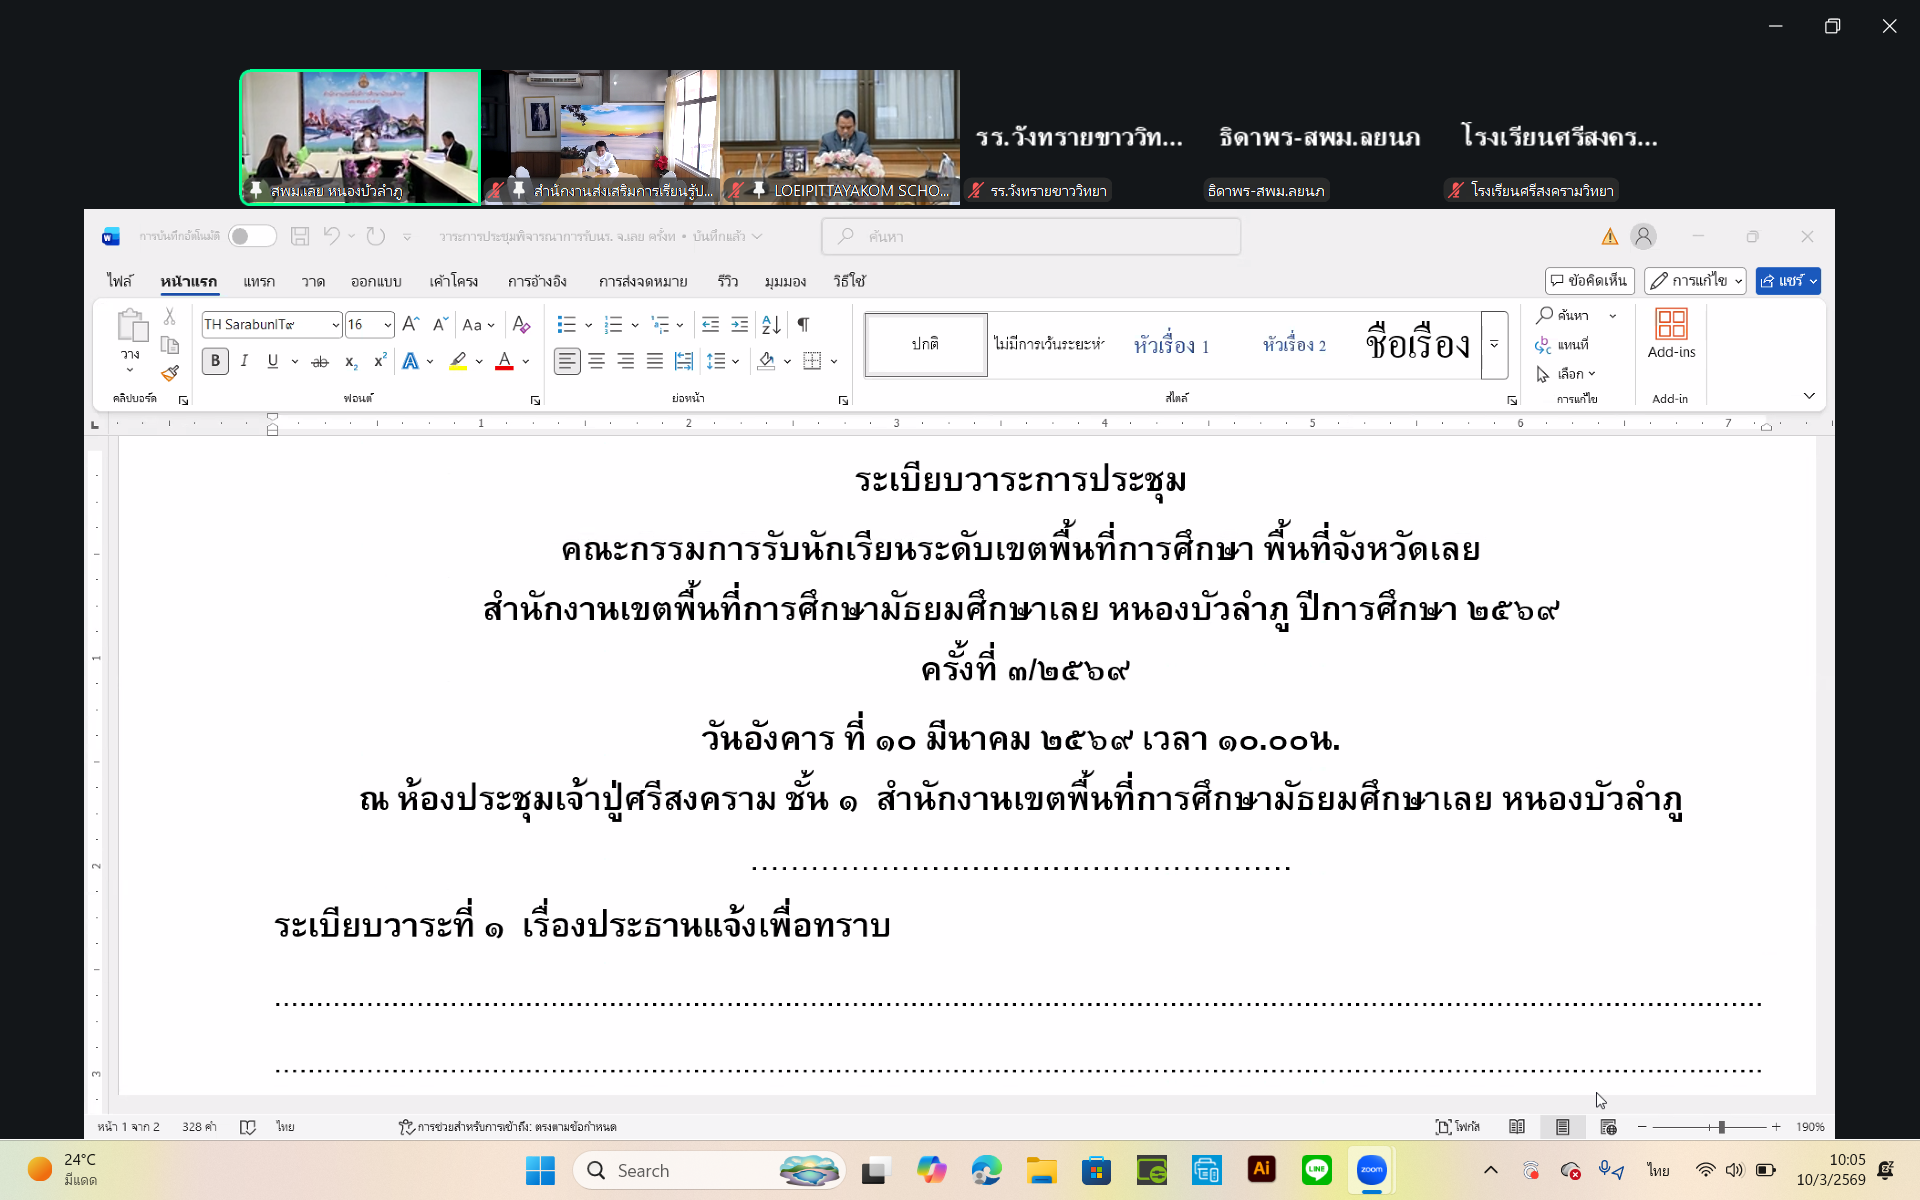The height and width of the screenshot is (1200, 1920).
Task: Click the ค้นหา search box in title bar
Action: click(x=1030, y=236)
